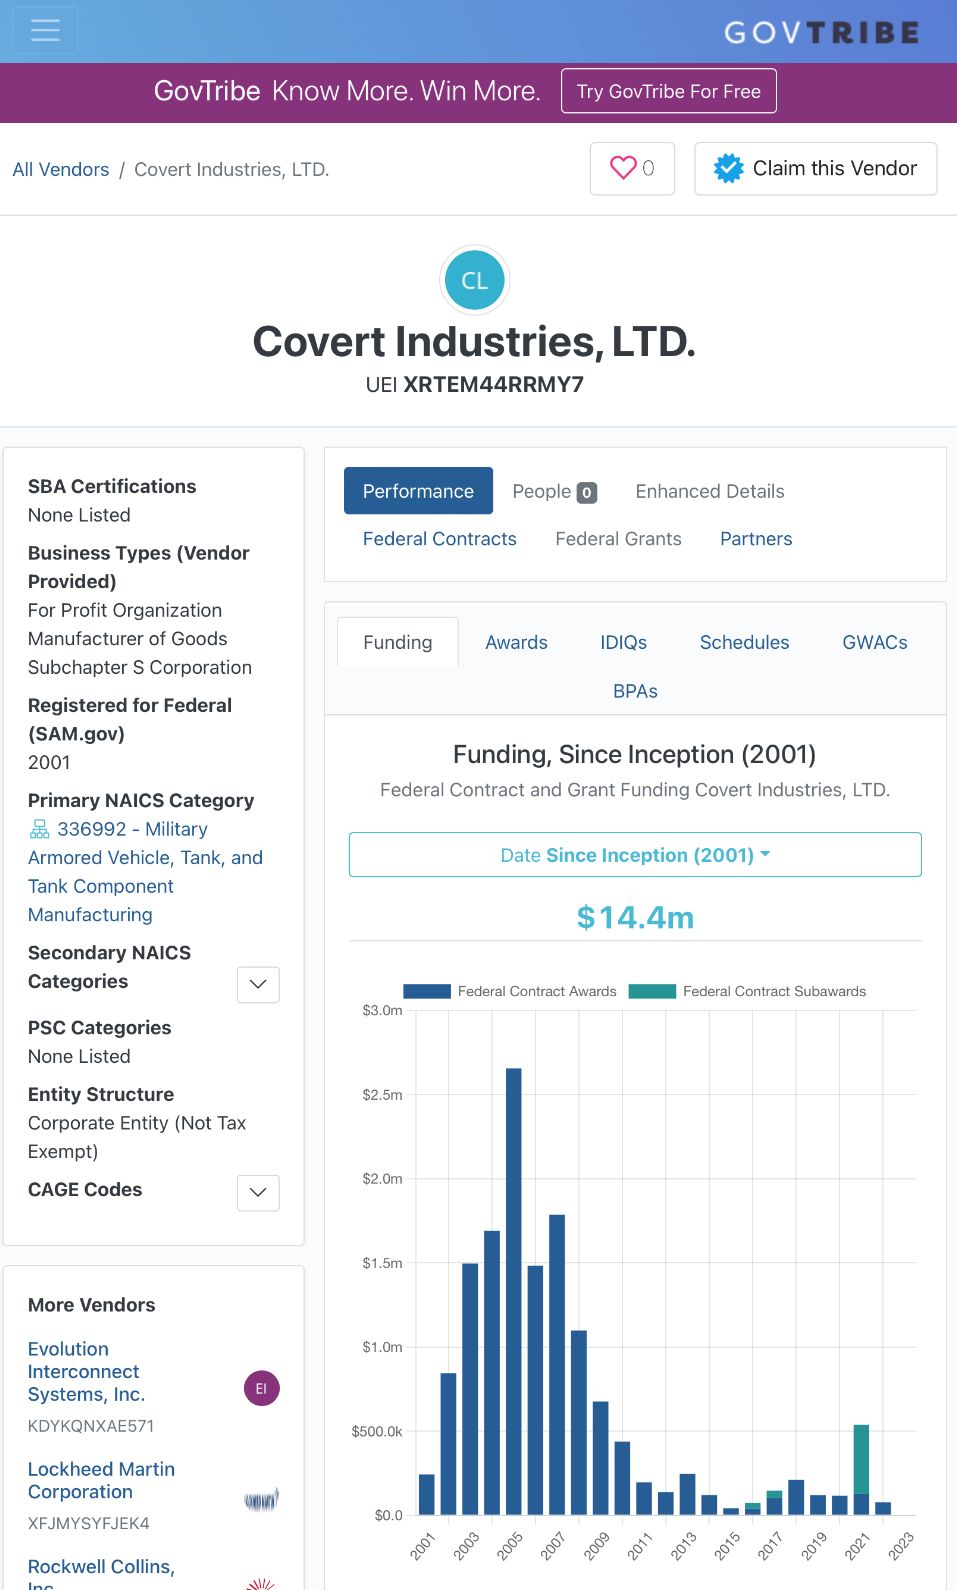The image size is (957, 1590).
Task: Click the $14.4m total funding value
Action: pyautogui.click(x=635, y=917)
